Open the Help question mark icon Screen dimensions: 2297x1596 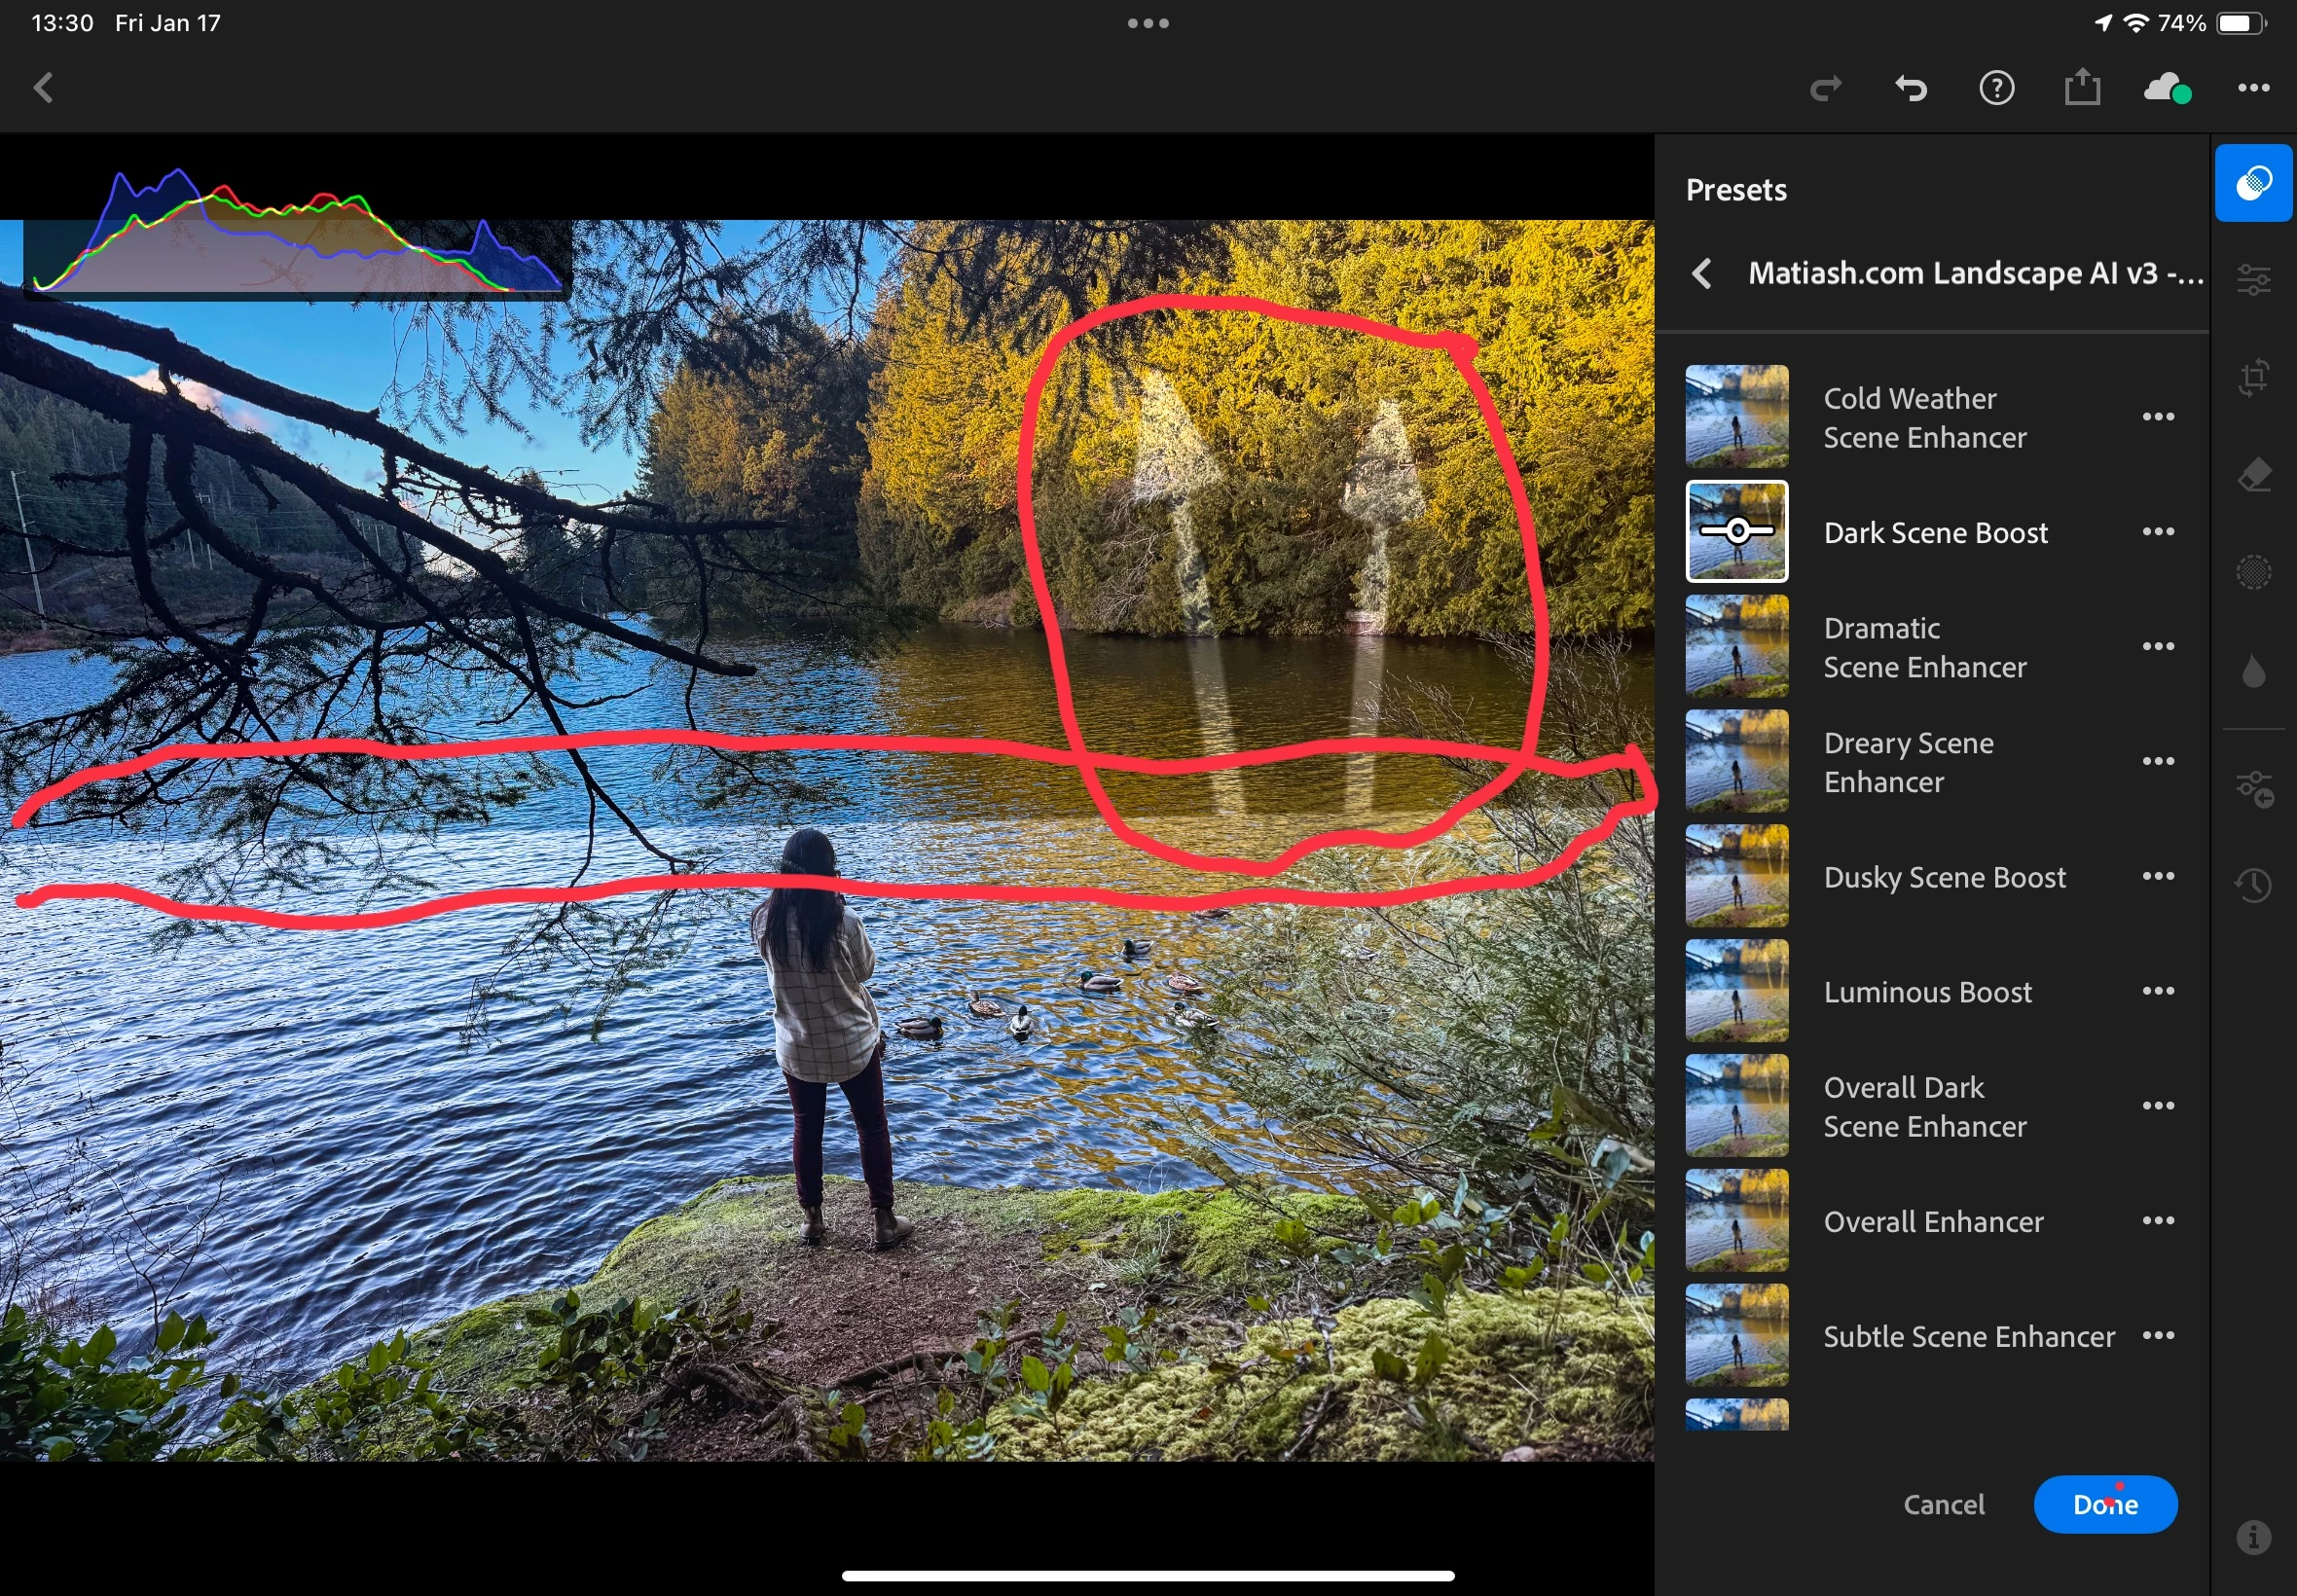pyautogui.click(x=1996, y=88)
